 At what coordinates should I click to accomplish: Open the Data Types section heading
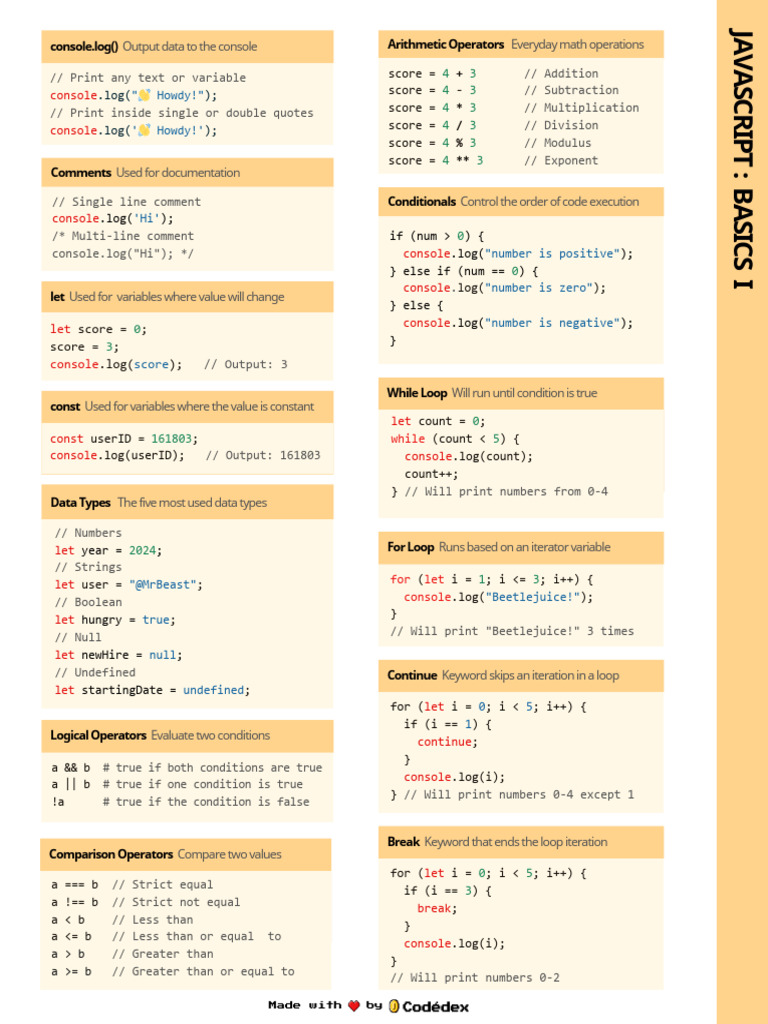(x=81, y=502)
